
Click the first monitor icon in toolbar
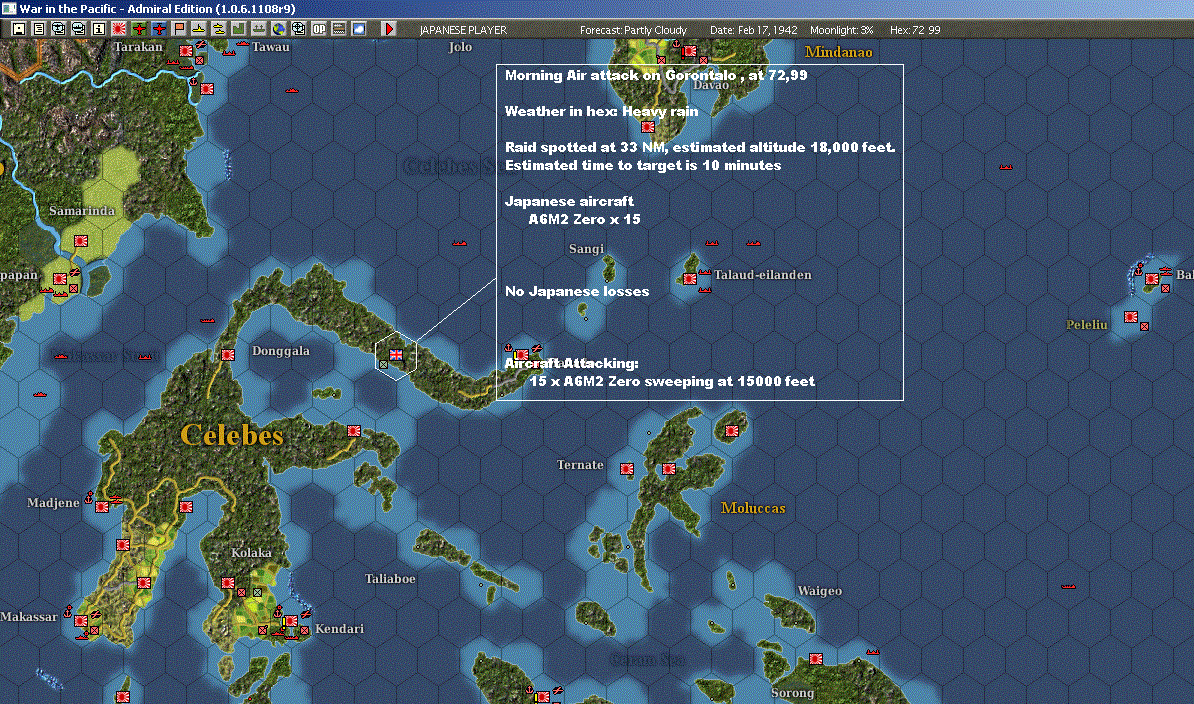click(x=59, y=29)
